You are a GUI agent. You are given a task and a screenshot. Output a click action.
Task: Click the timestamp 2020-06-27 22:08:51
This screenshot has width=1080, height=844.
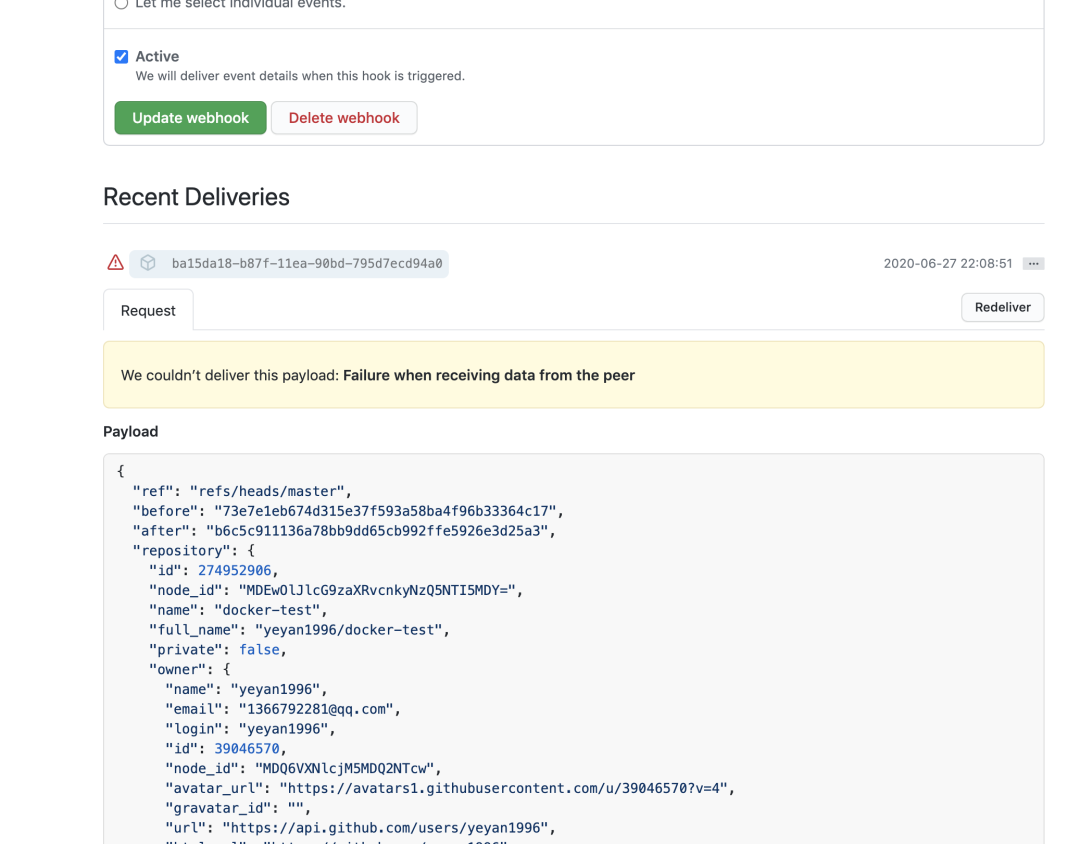(947, 262)
